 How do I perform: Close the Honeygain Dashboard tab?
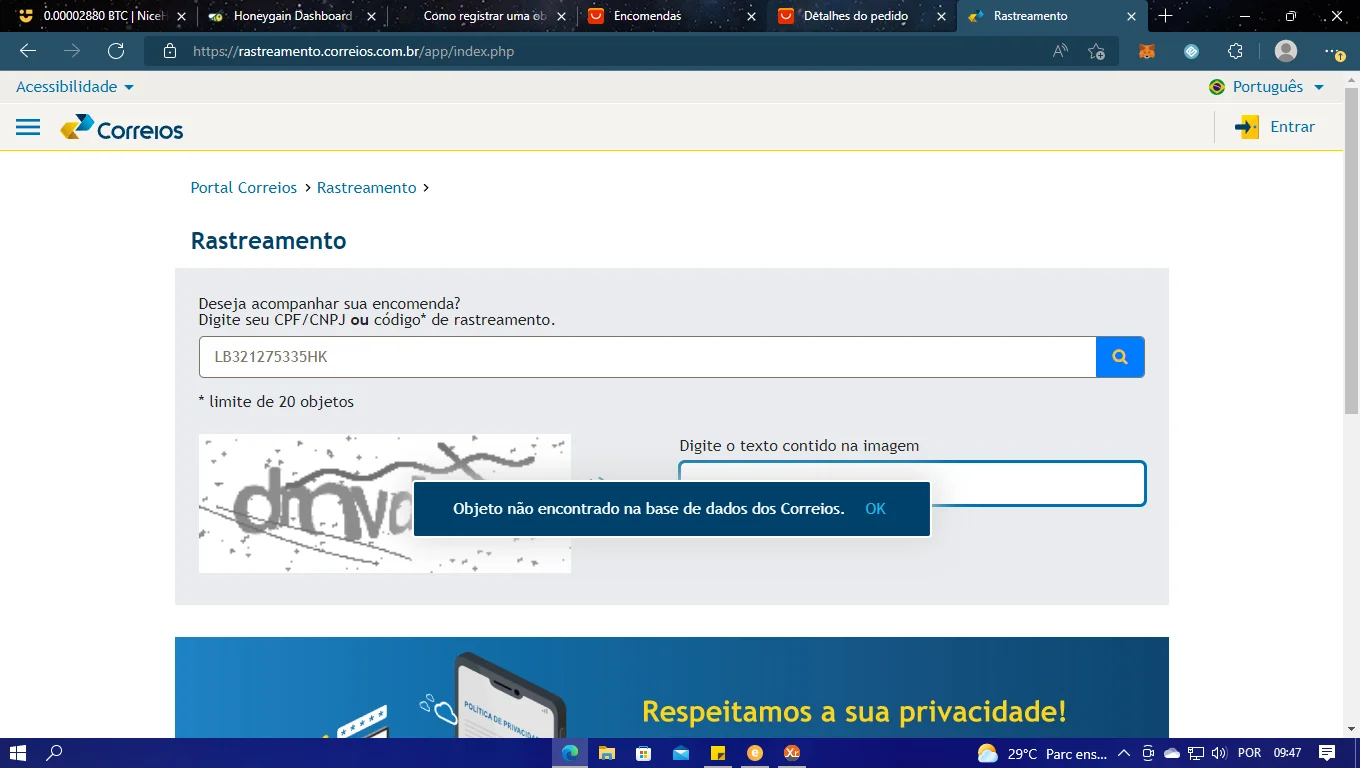click(371, 16)
